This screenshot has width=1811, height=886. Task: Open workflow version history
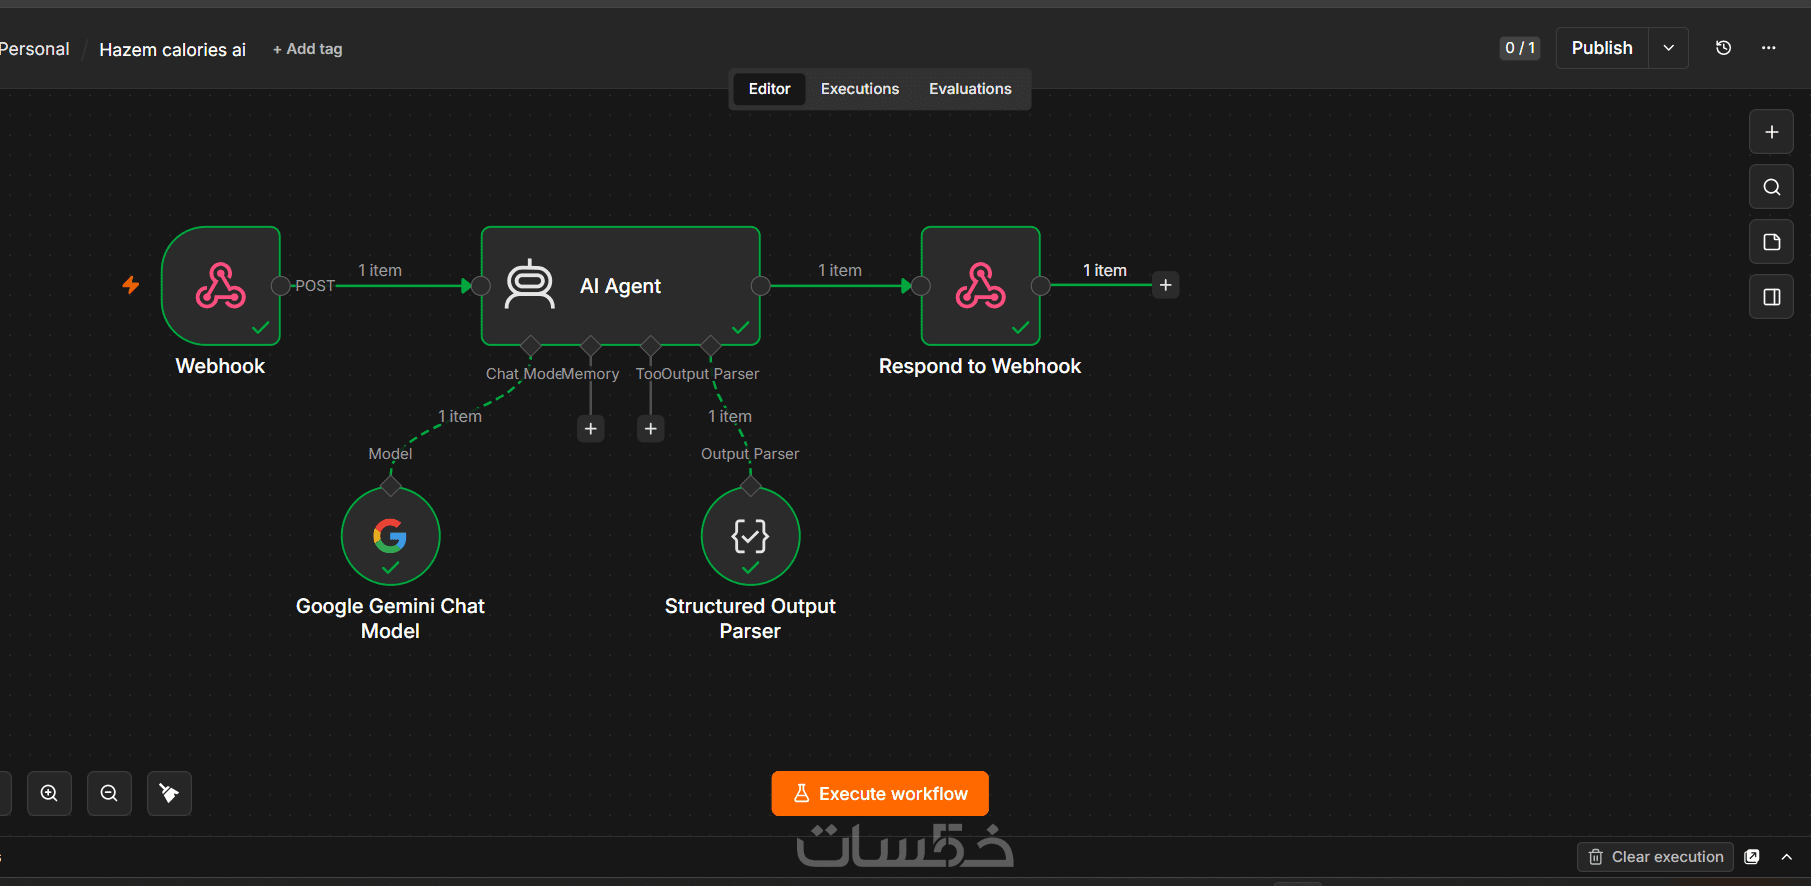click(x=1723, y=48)
